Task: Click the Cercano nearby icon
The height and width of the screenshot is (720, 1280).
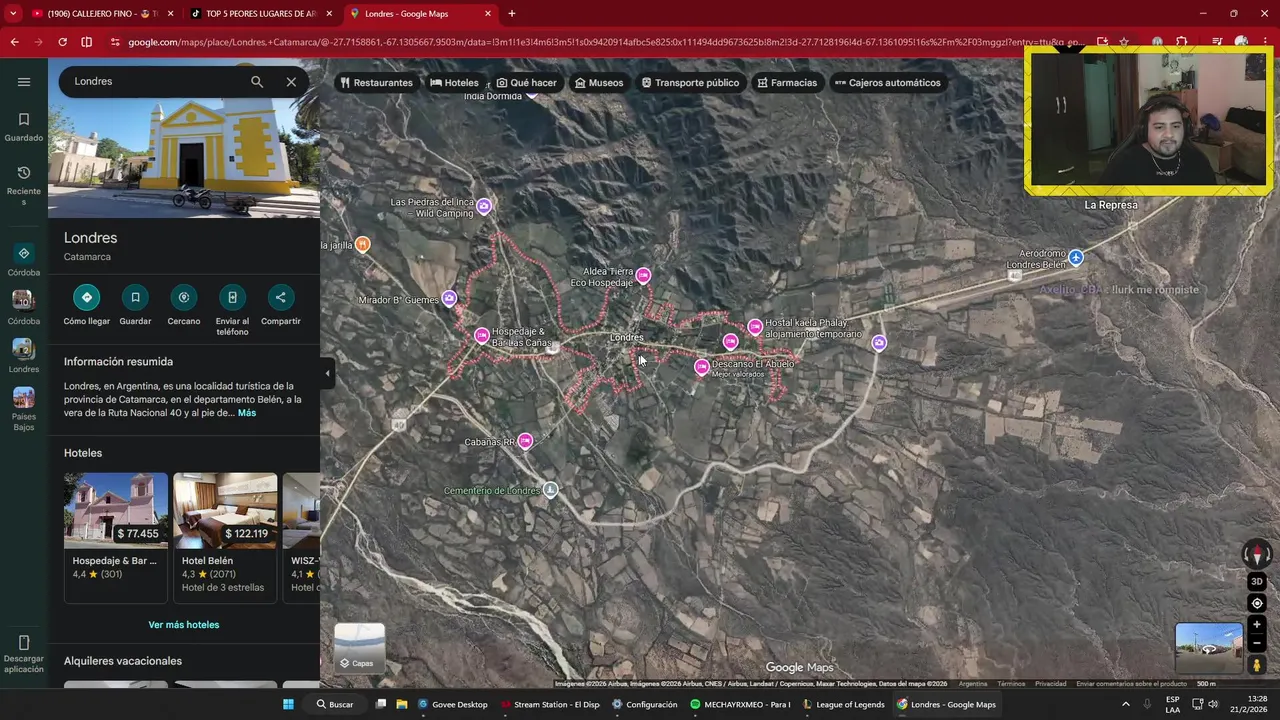Action: (184, 297)
